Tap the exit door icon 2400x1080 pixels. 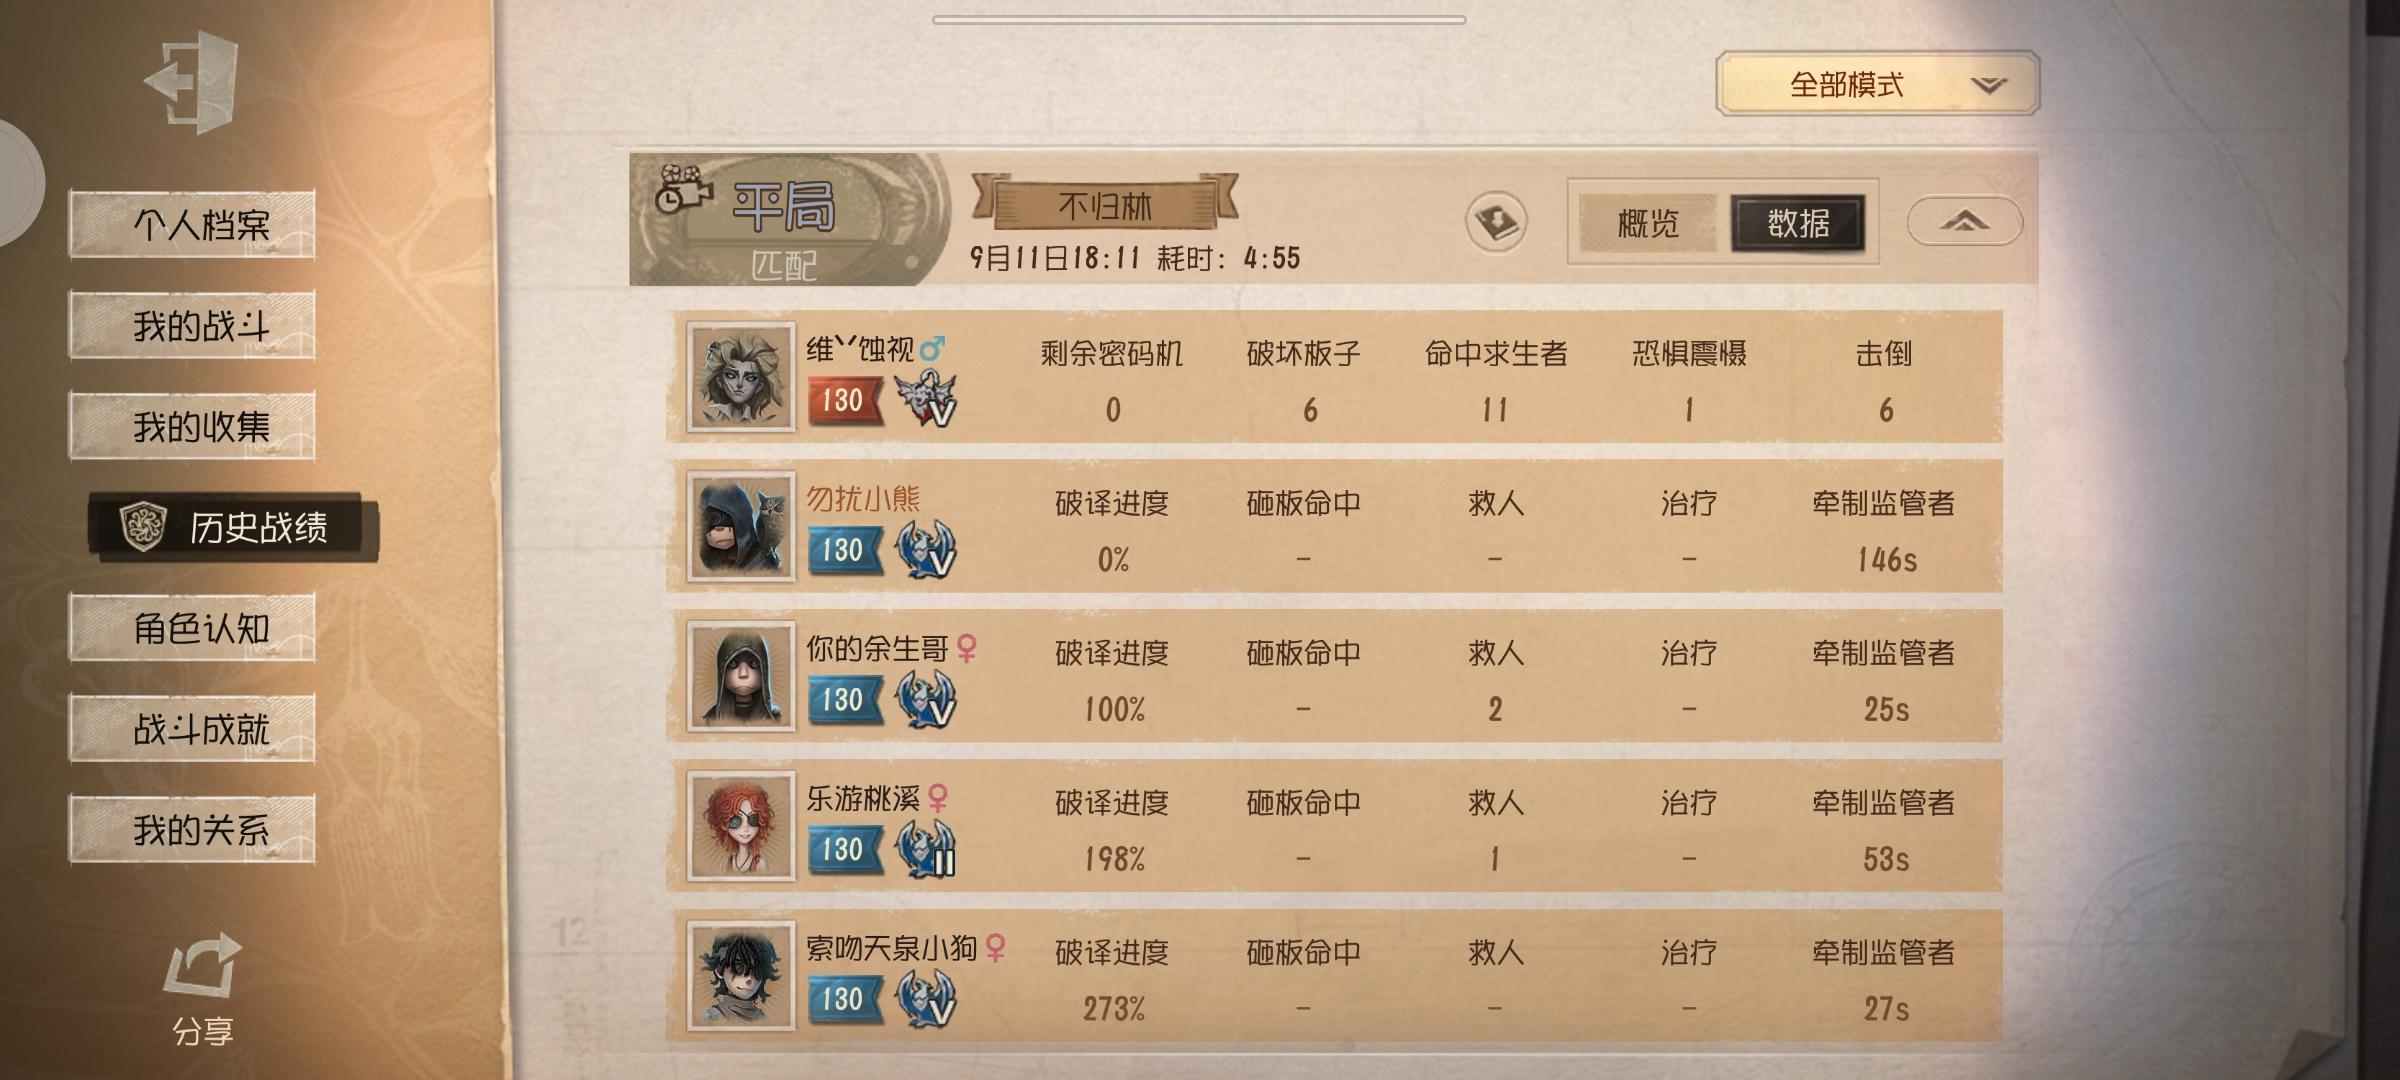point(191,82)
